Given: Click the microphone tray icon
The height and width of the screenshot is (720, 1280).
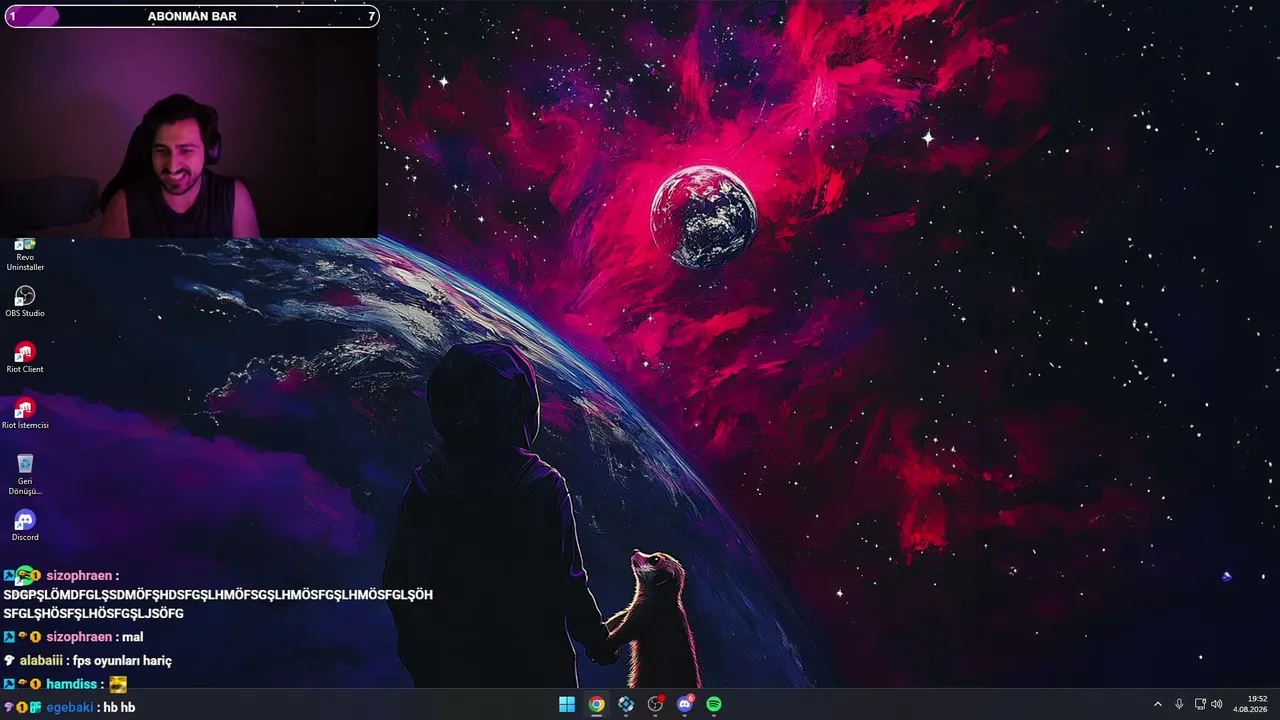Looking at the screenshot, I should click(1179, 704).
